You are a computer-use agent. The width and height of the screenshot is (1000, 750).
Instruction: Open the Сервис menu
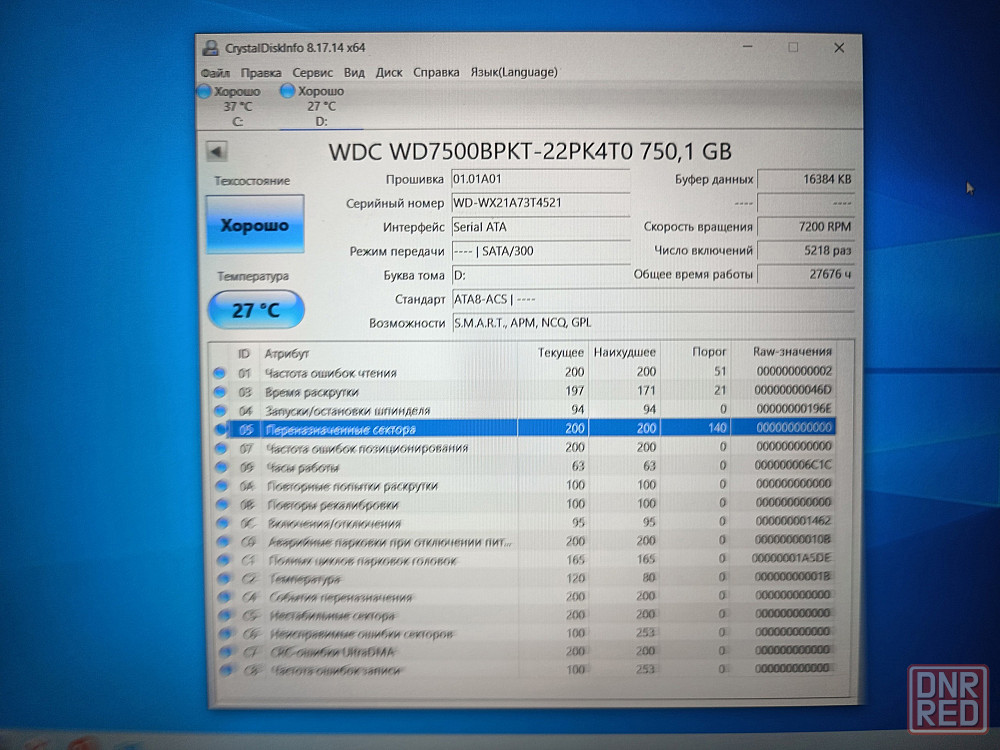312,73
